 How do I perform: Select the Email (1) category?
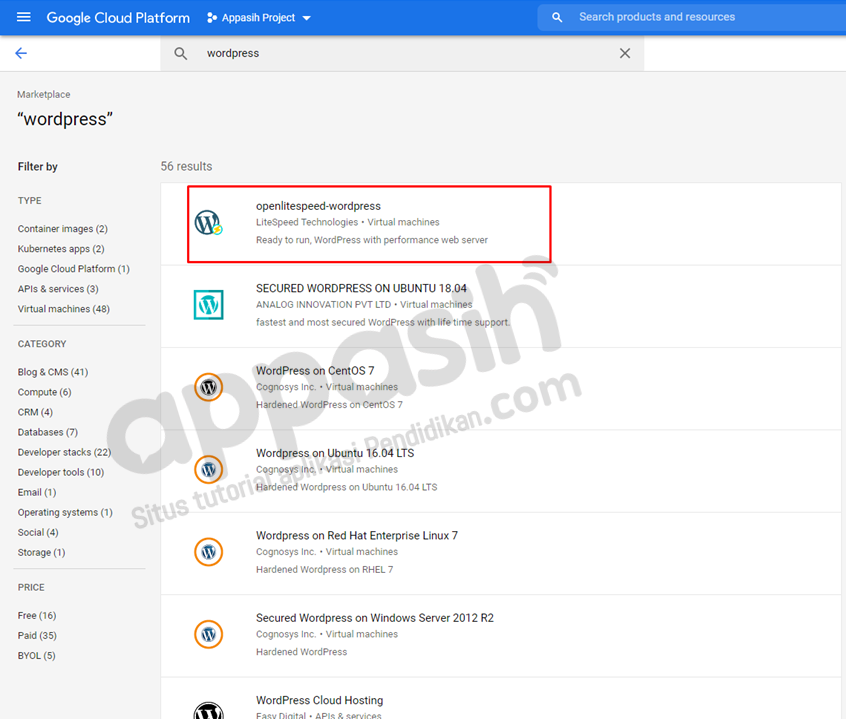coord(37,492)
